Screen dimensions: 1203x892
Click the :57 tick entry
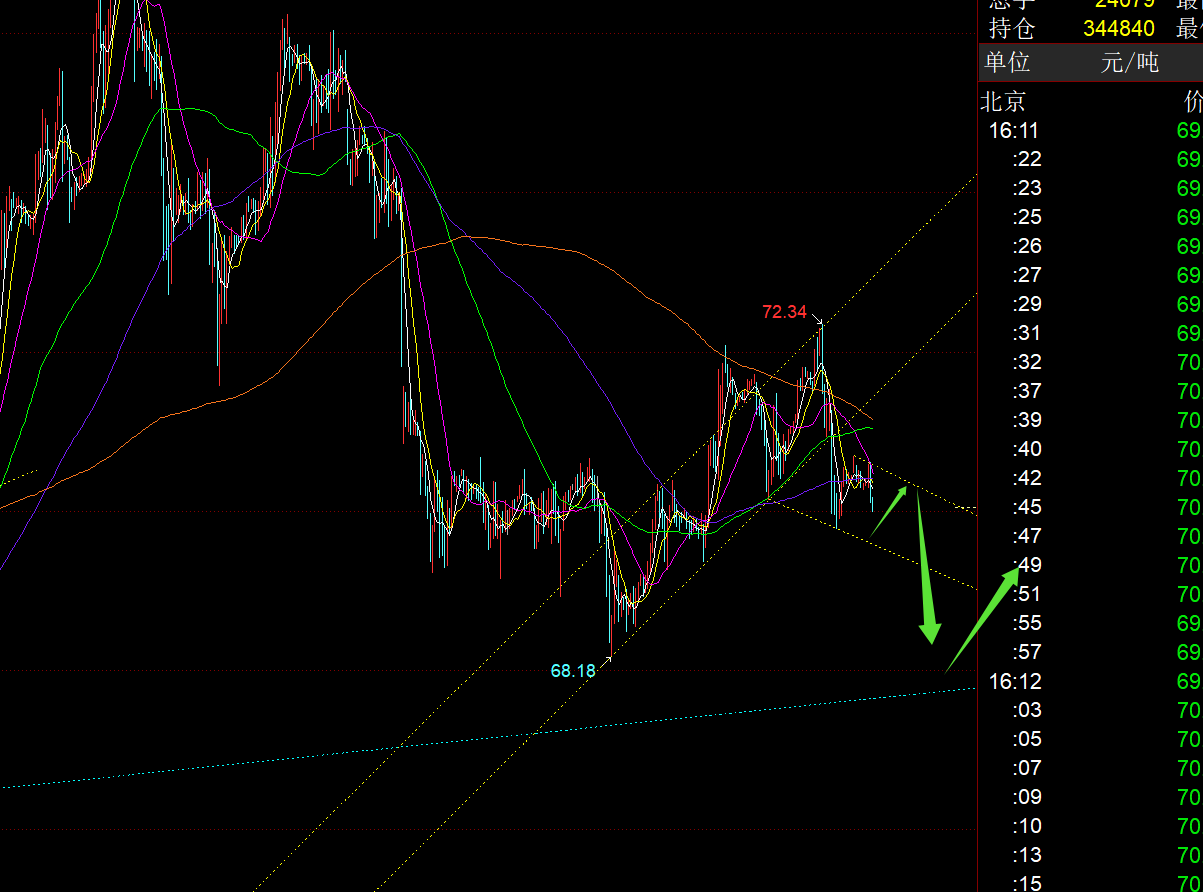[1027, 652]
